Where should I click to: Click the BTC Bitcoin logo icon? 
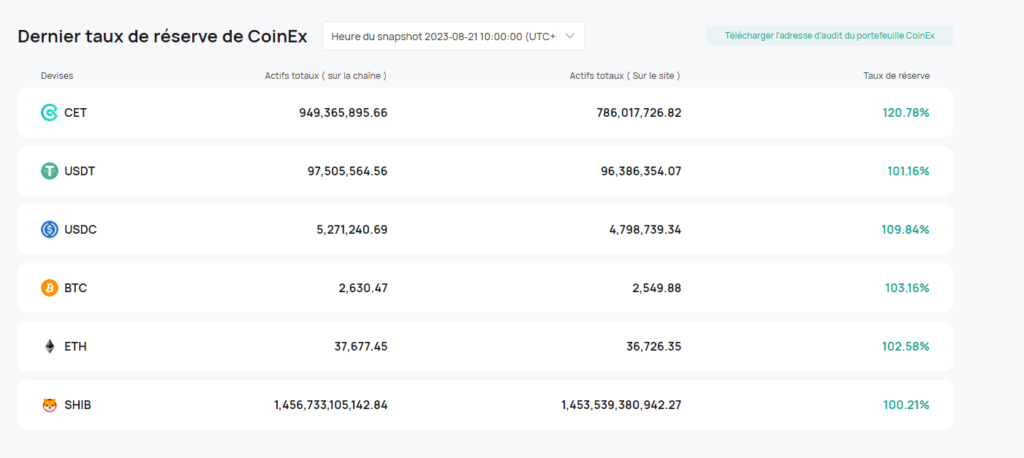[50, 287]
